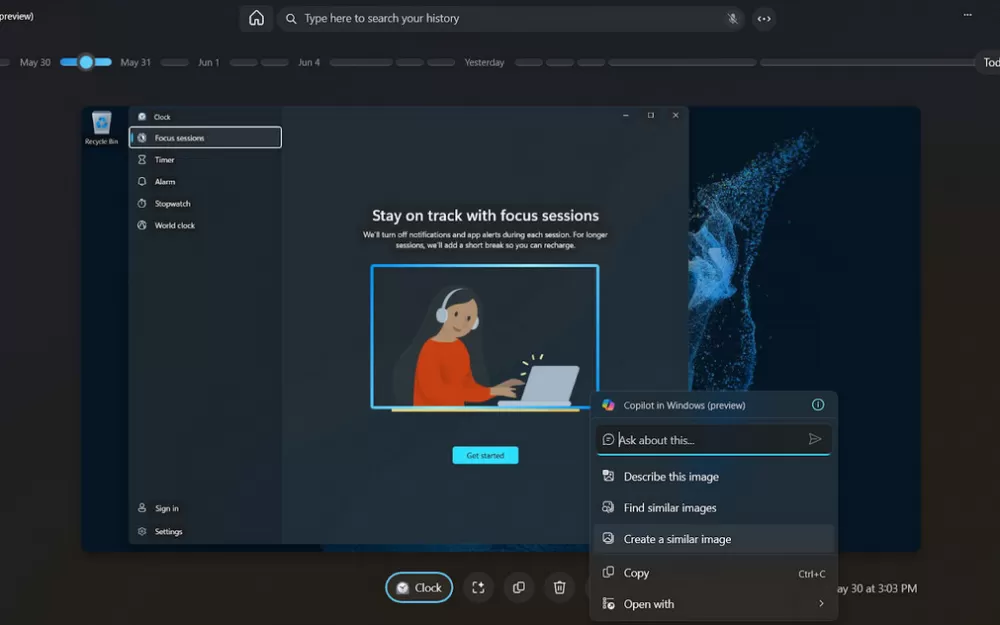Select the May 30 timeline slider handle

click(86, 62)
